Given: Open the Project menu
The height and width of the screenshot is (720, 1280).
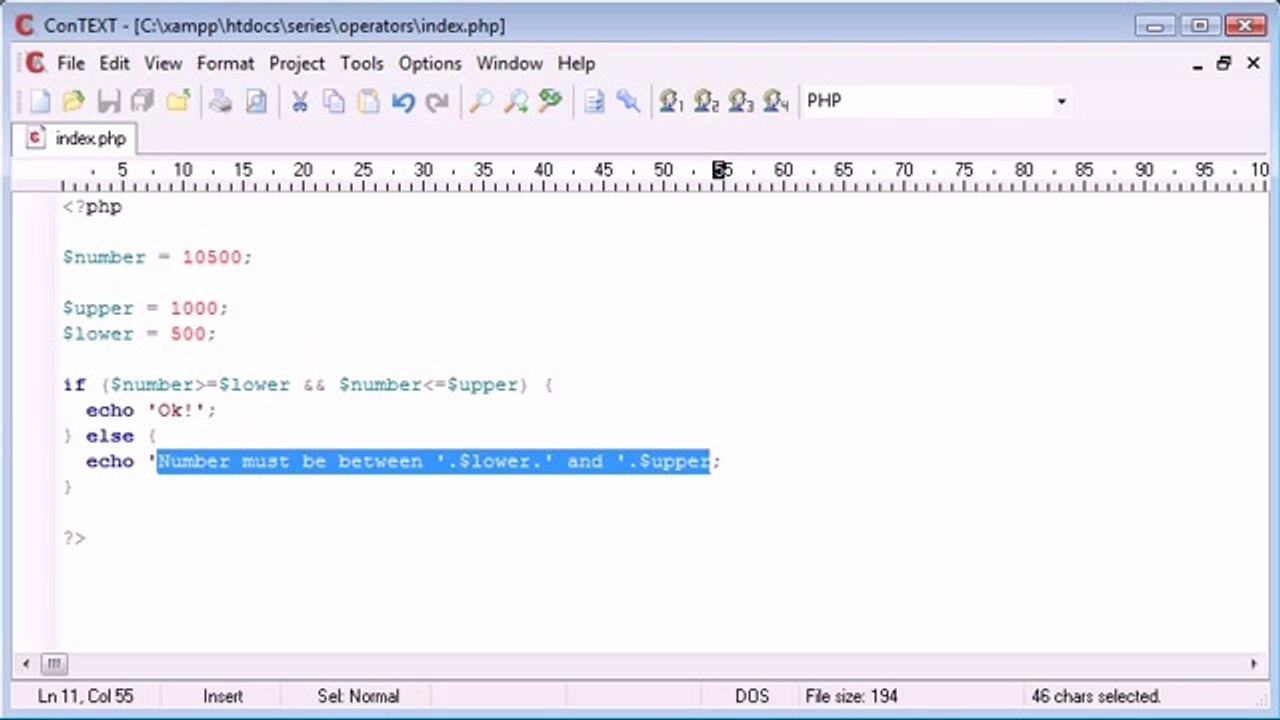Looking at the screenshot, I should [x=297, y=63].
